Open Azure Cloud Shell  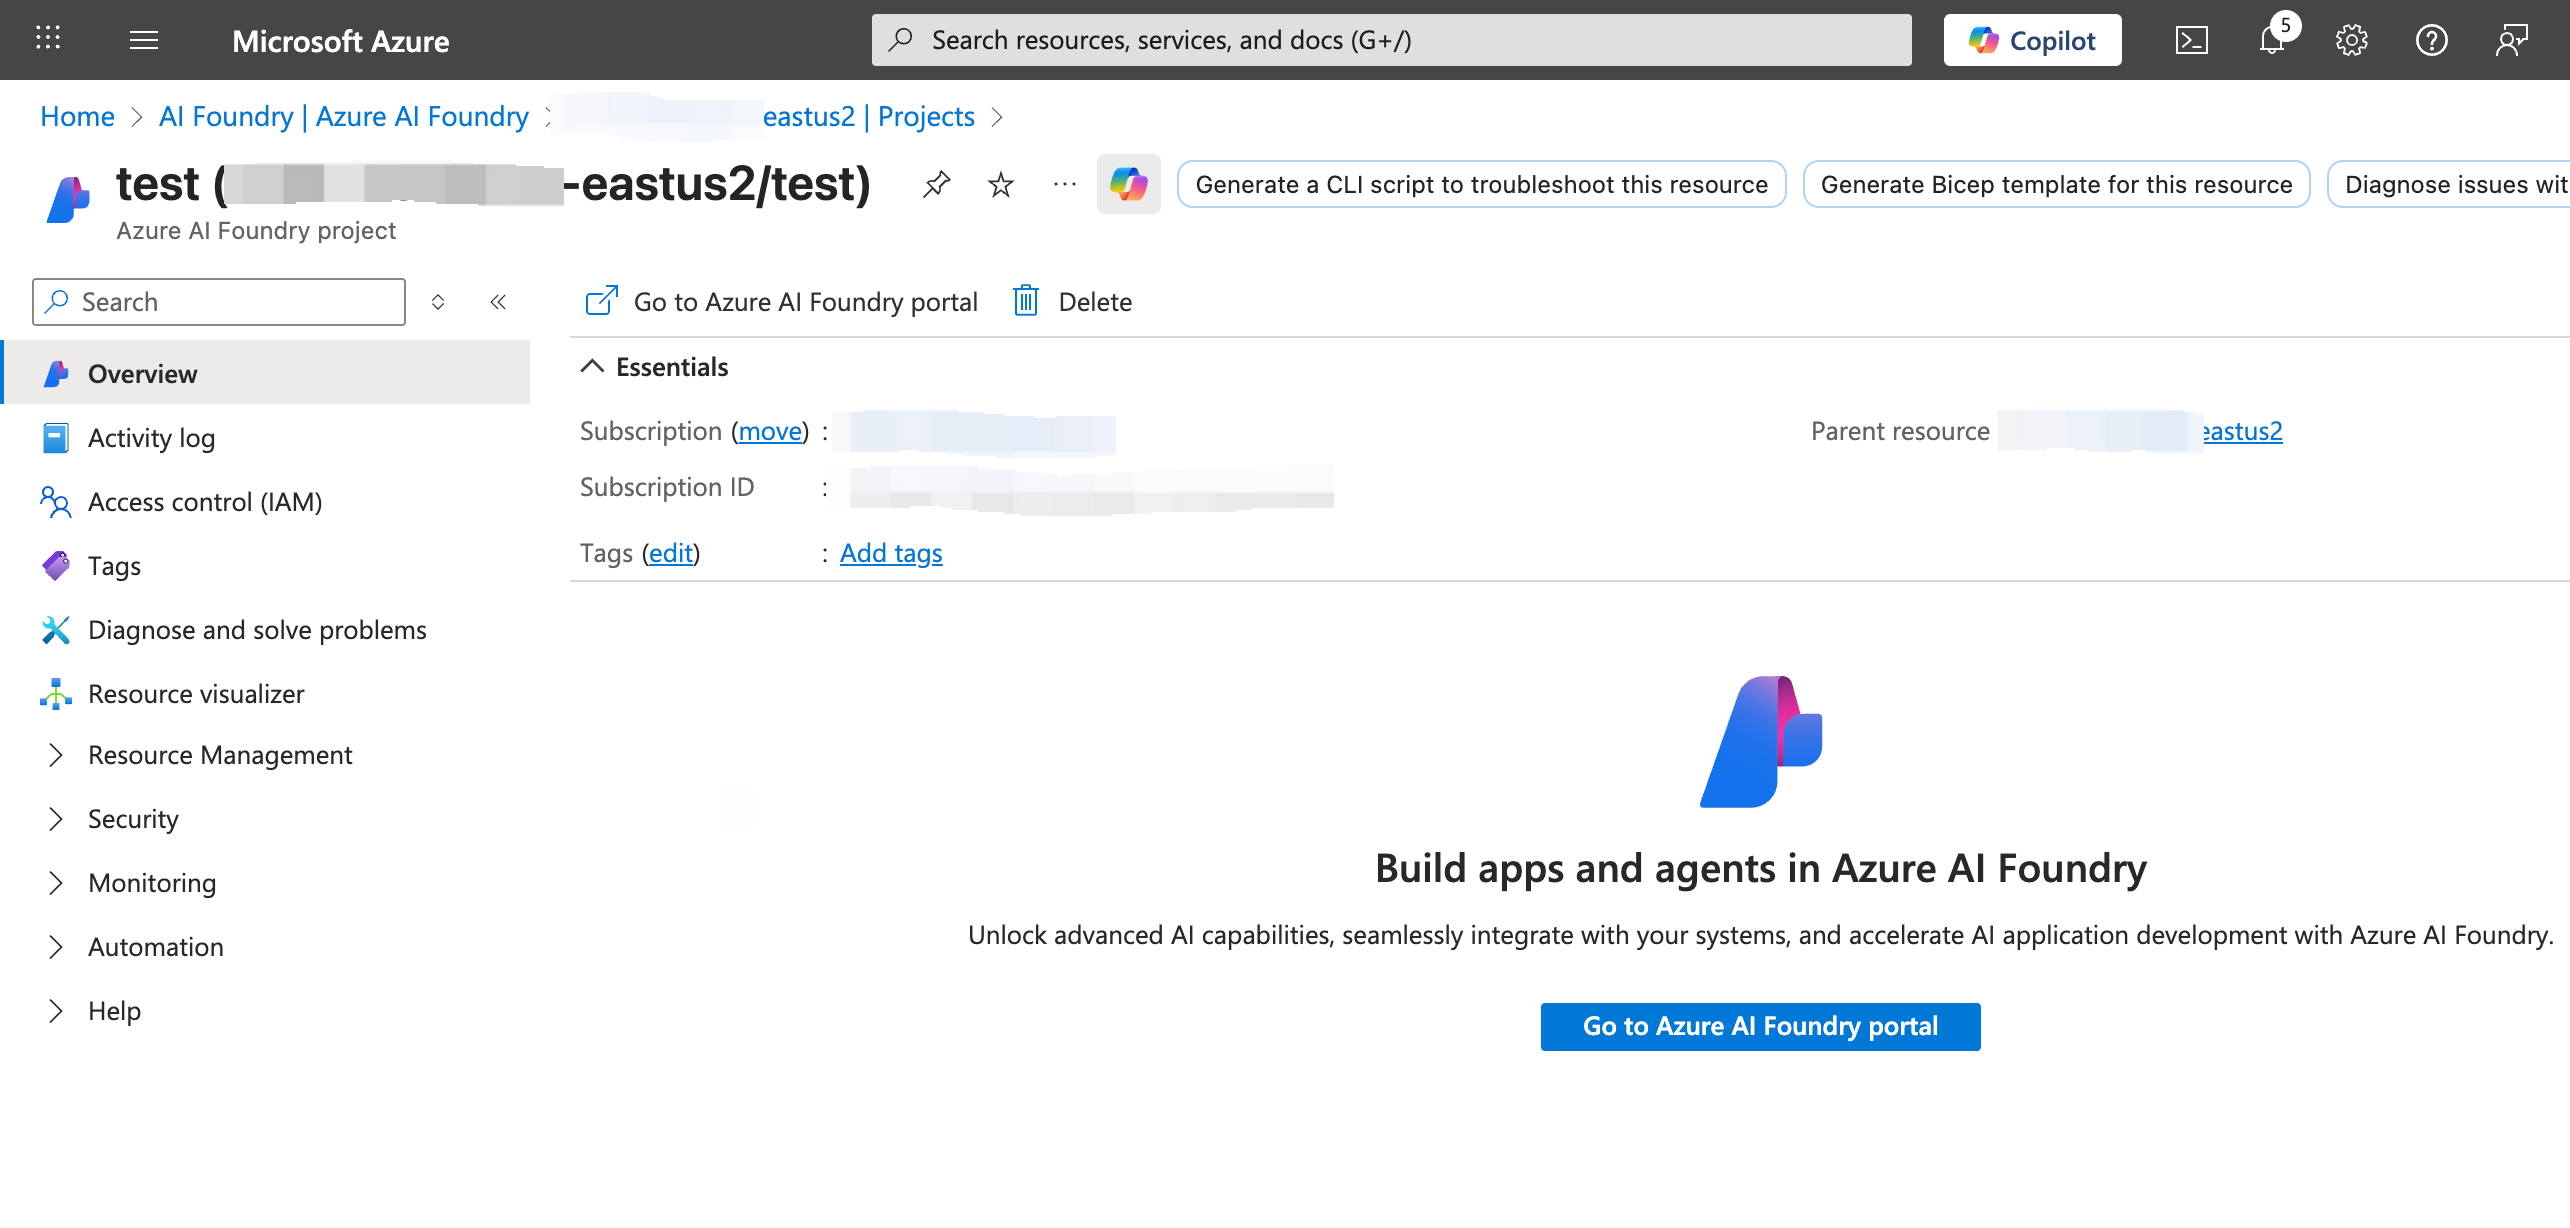(x=2190, y=40)
